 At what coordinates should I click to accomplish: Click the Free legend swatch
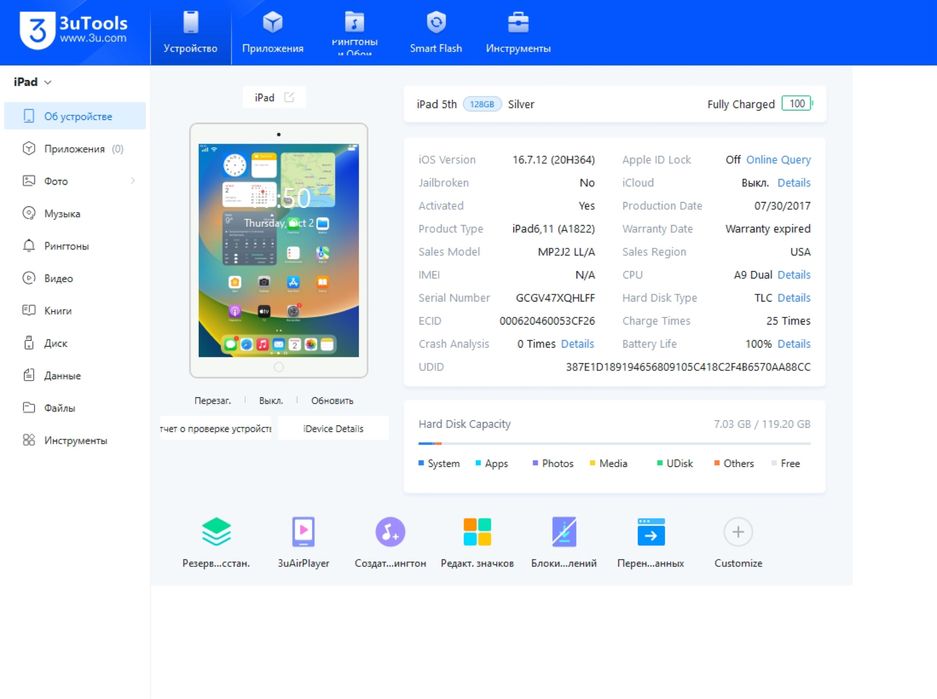774,463
